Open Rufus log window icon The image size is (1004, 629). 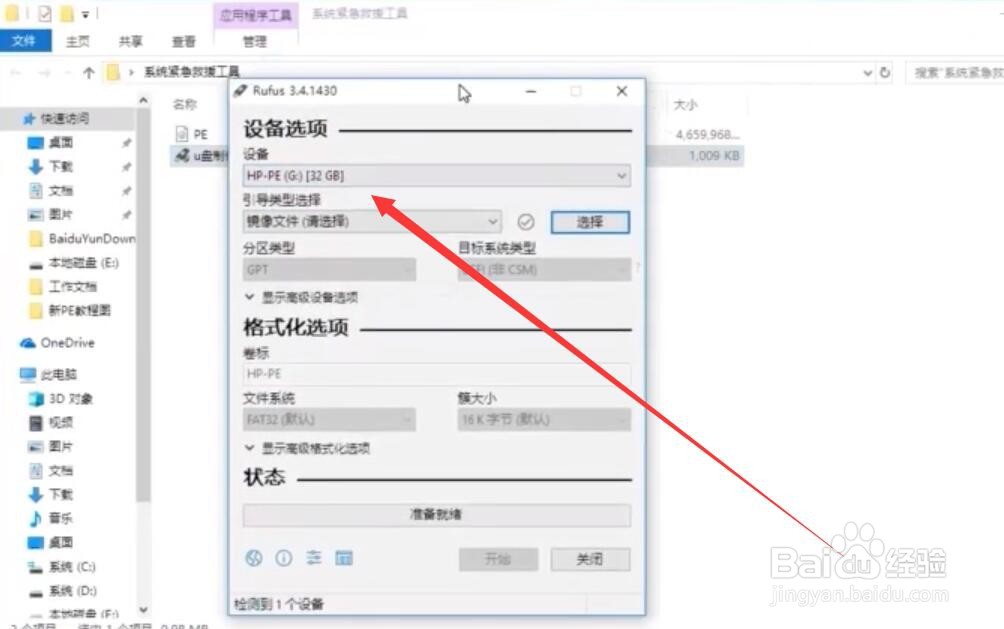pos(344,559)
